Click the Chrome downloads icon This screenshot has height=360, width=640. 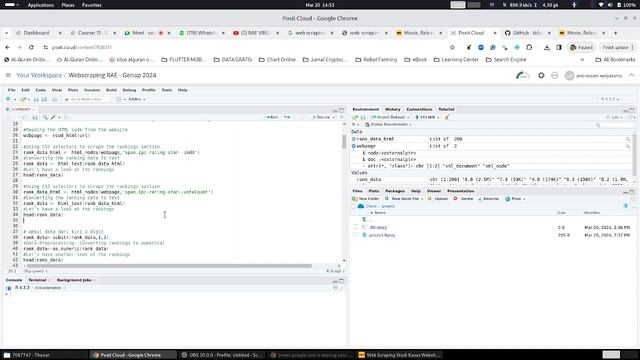547,47
